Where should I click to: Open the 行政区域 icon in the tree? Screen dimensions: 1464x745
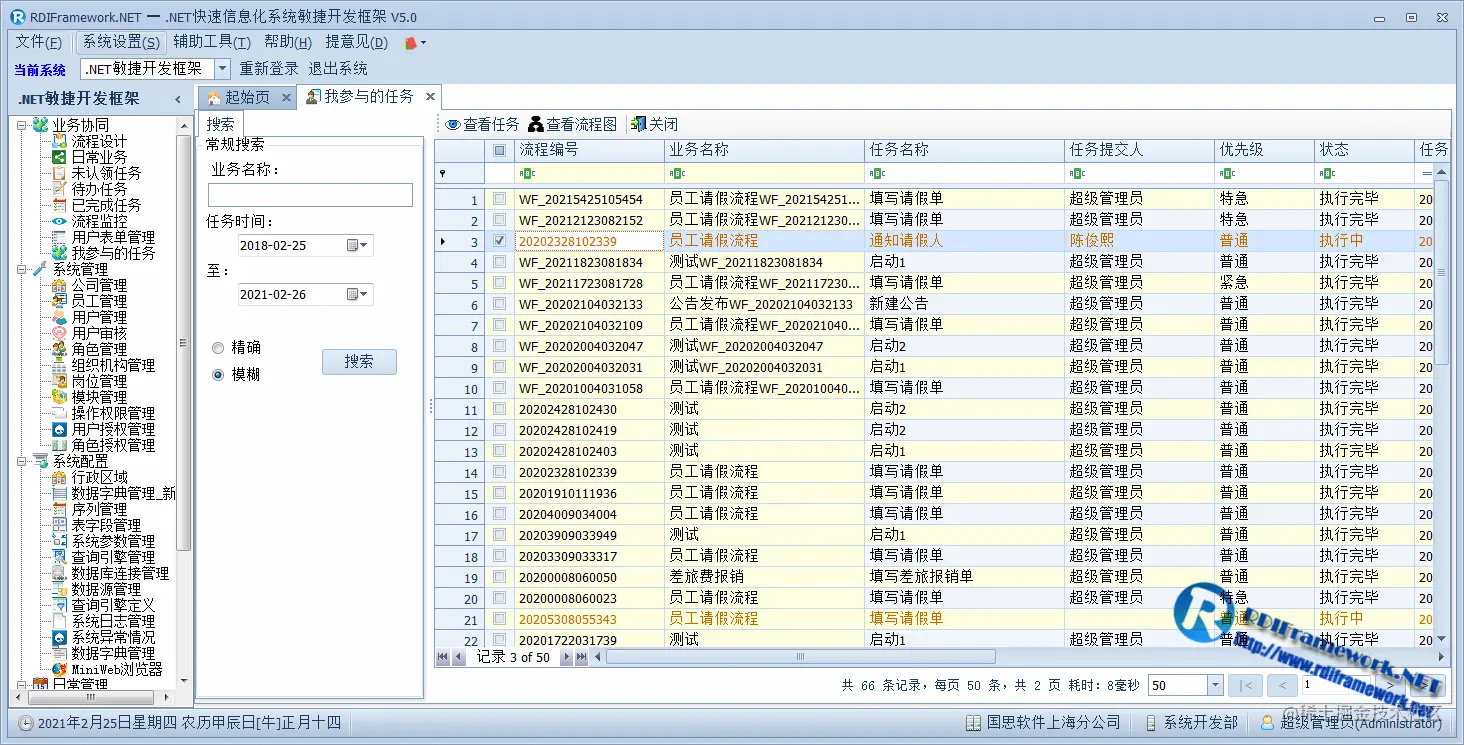(60, 477)
